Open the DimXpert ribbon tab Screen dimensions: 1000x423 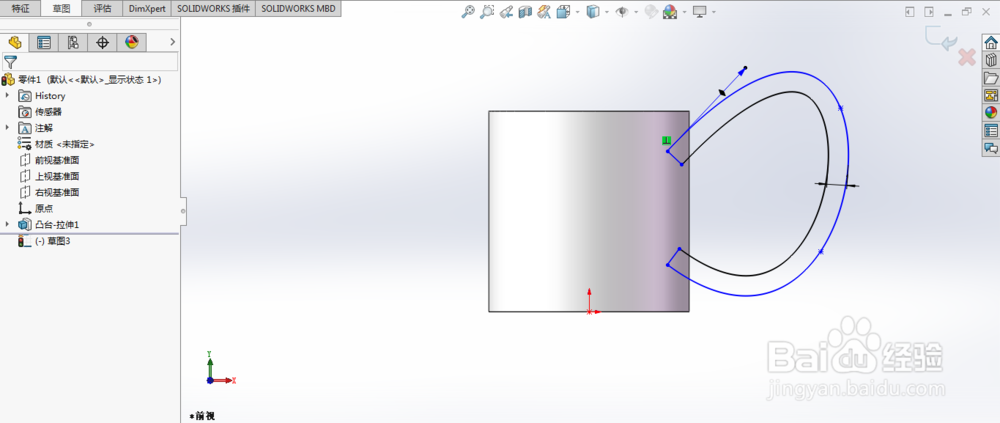[147, 9]
